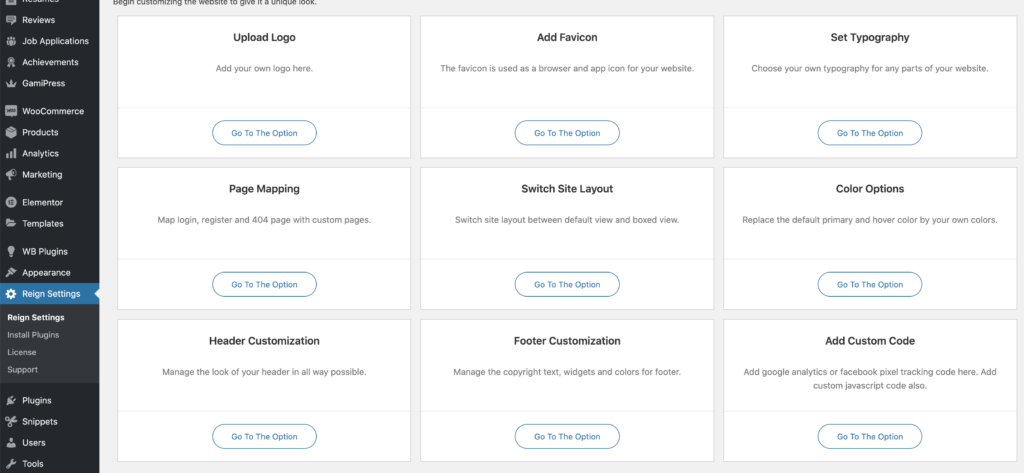Click the Analytics bar chart icon
This screenshot has height=473, width=1024.
[11, 153]
